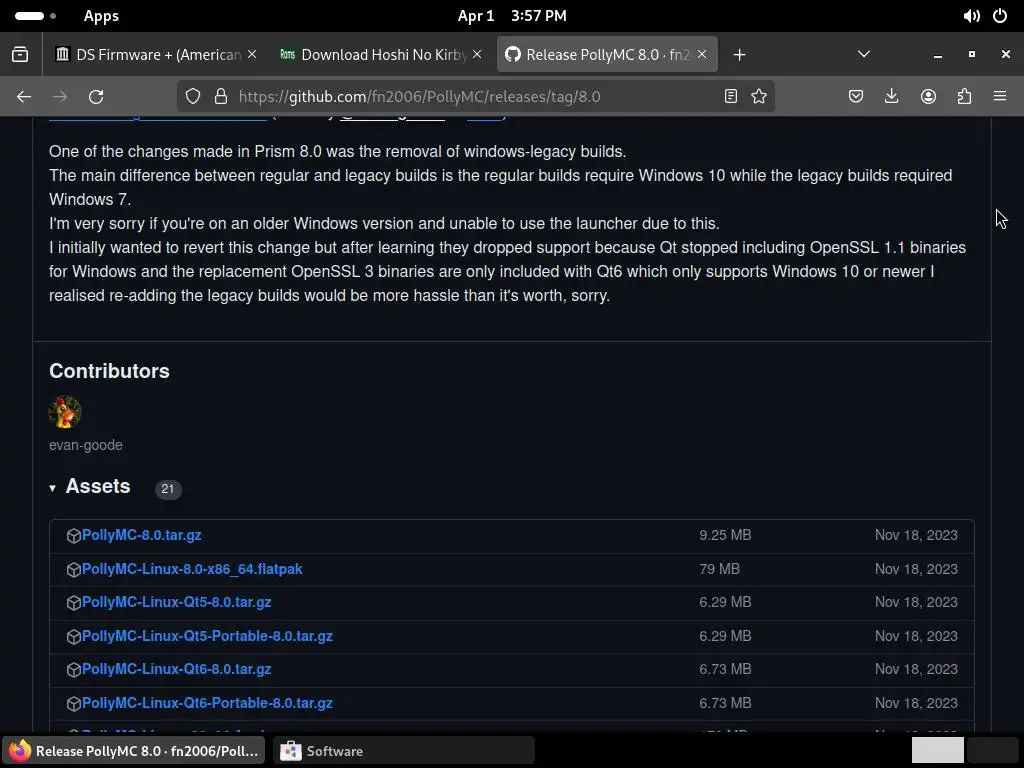The image size is (1024, 768).
Task: Click the evan-goode contributor name
Action: pyautogui.click(x=86, y=445)
